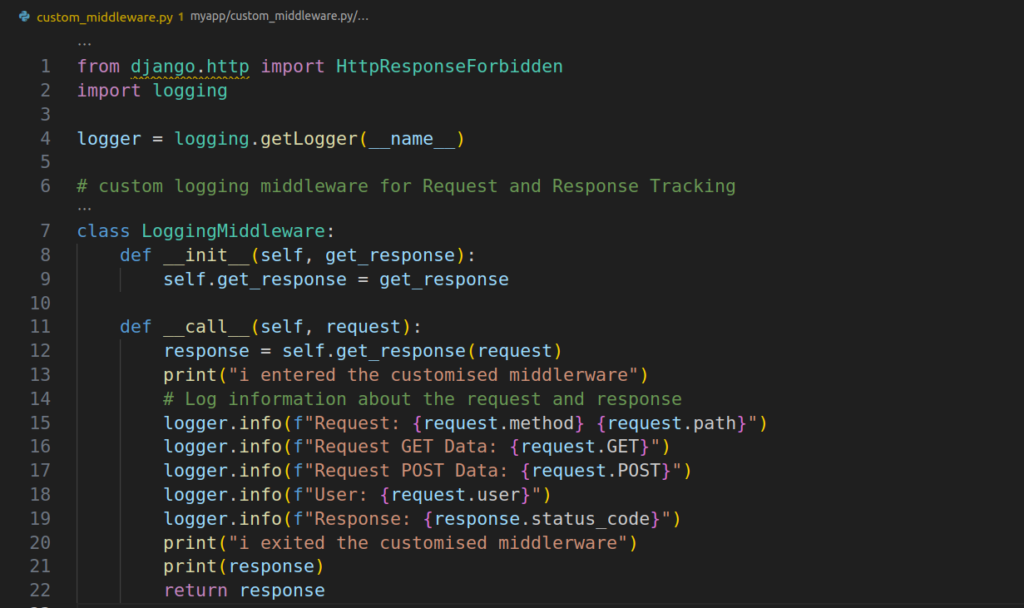Click the problem count badge on the tab
The image size is (1024, 608).
pos(181,18)
